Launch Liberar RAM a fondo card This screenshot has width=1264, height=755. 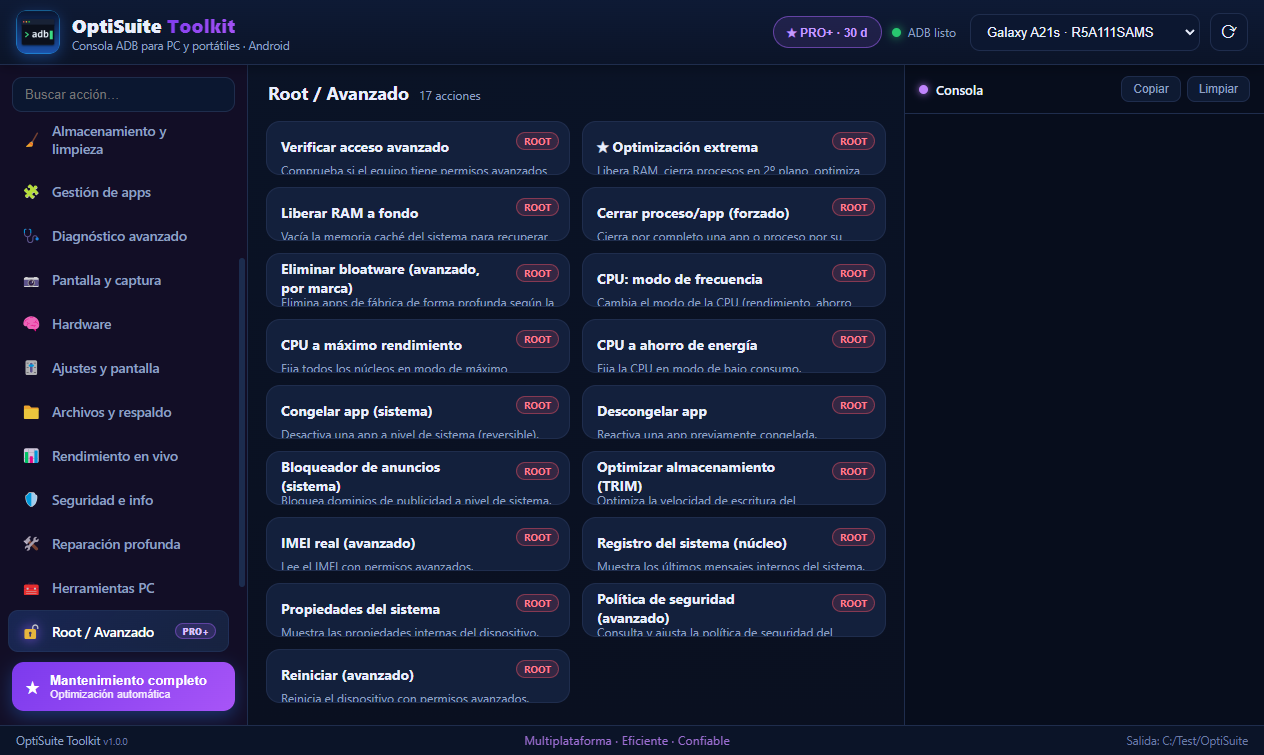click(x=418, y=214)
